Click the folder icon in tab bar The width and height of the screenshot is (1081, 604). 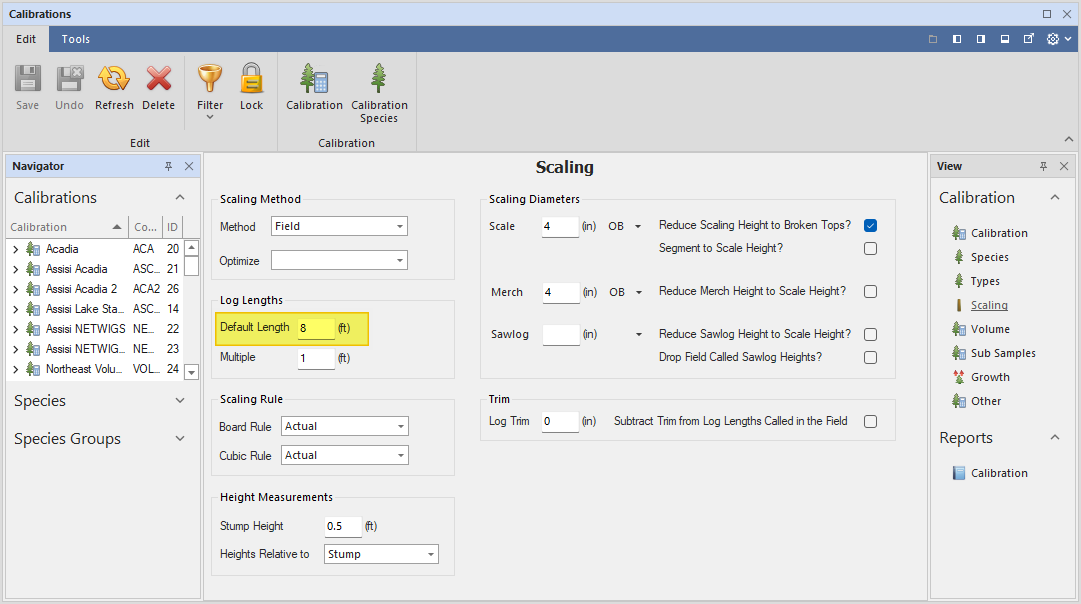(933, 39)
